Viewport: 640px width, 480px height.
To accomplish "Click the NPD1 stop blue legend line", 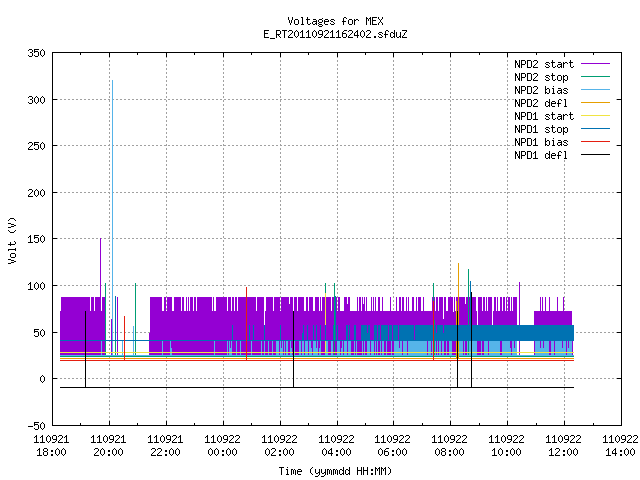I will tap(595, 129).
